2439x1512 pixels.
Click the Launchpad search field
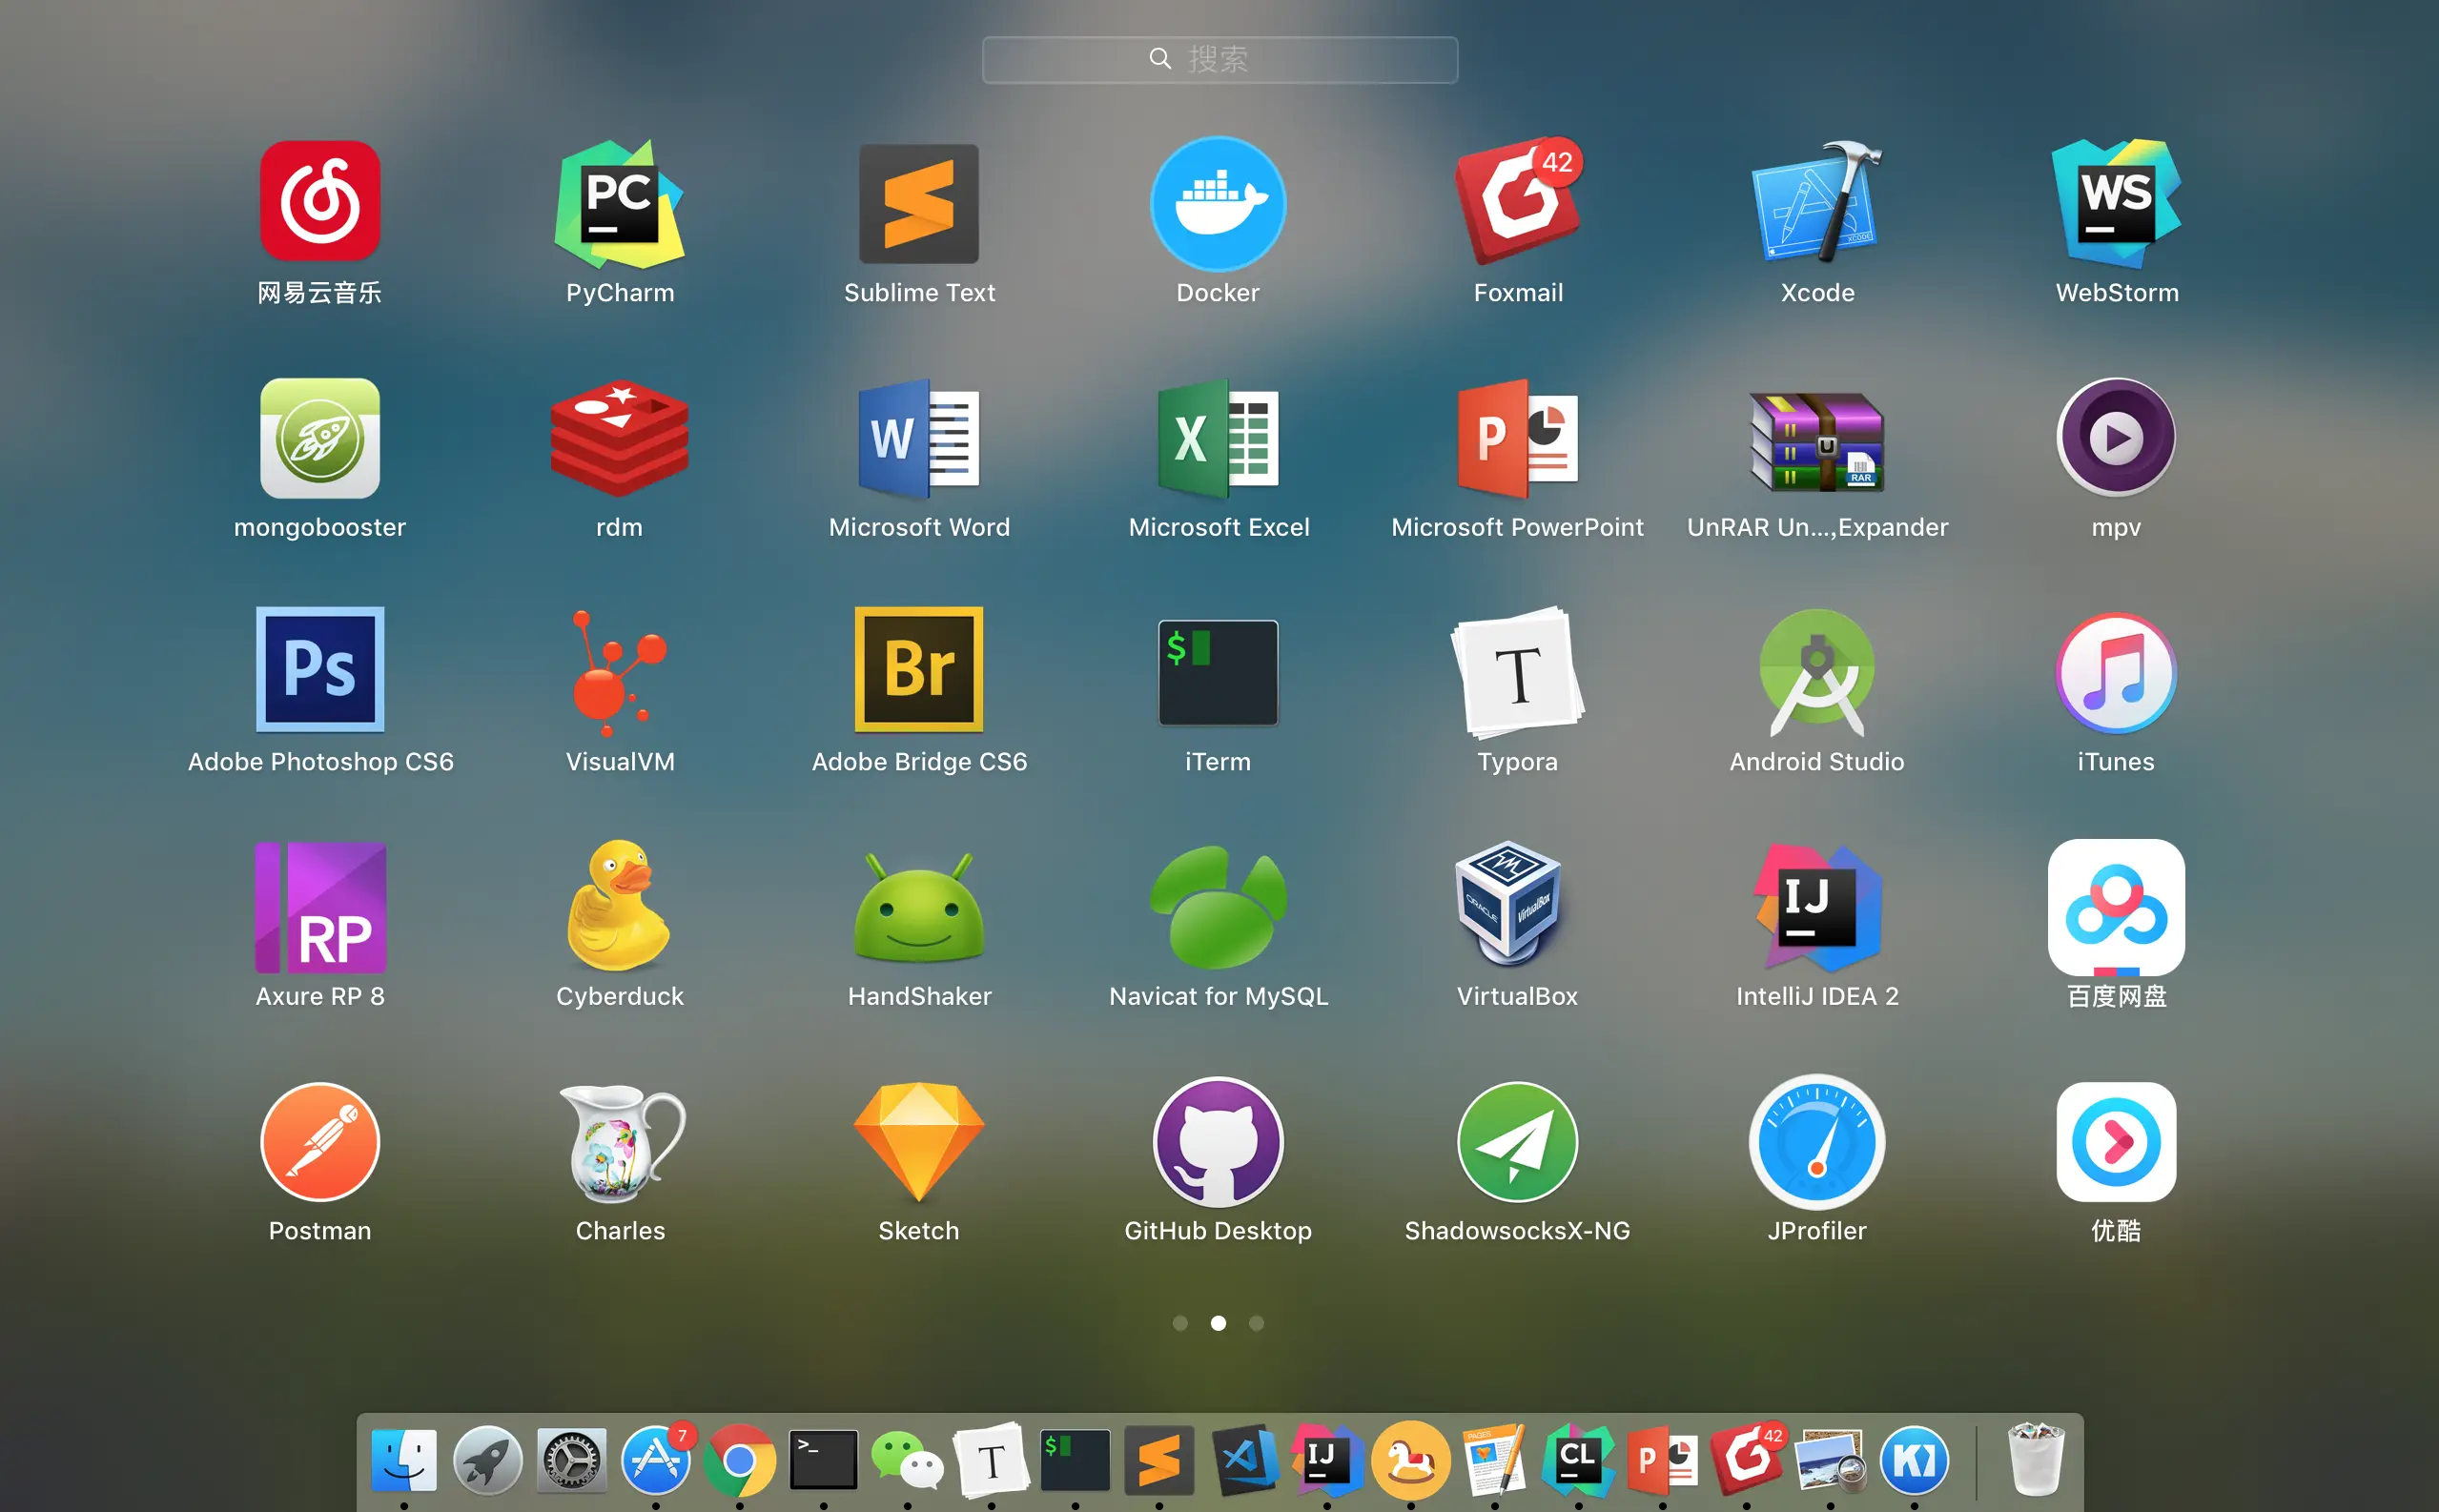point(1219,60)
